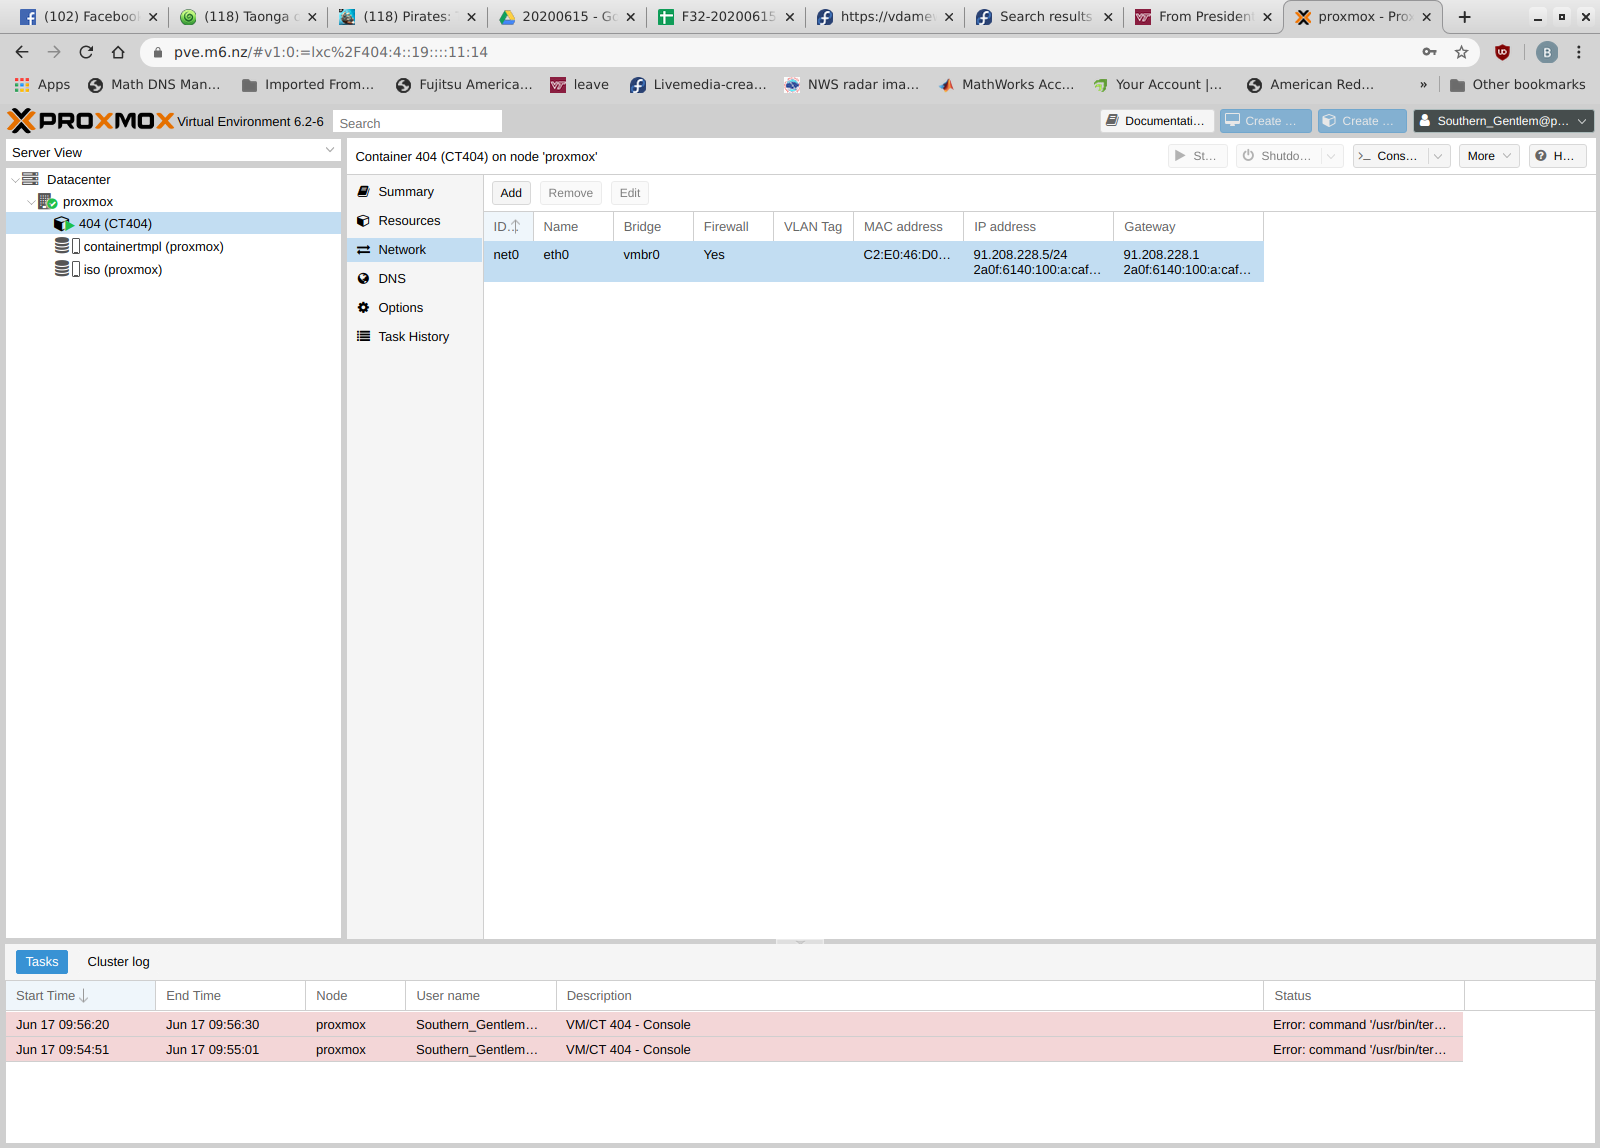Open Chrome three-dot menu
This screenshot has width=1600, height=1148.
point(1579,52)
